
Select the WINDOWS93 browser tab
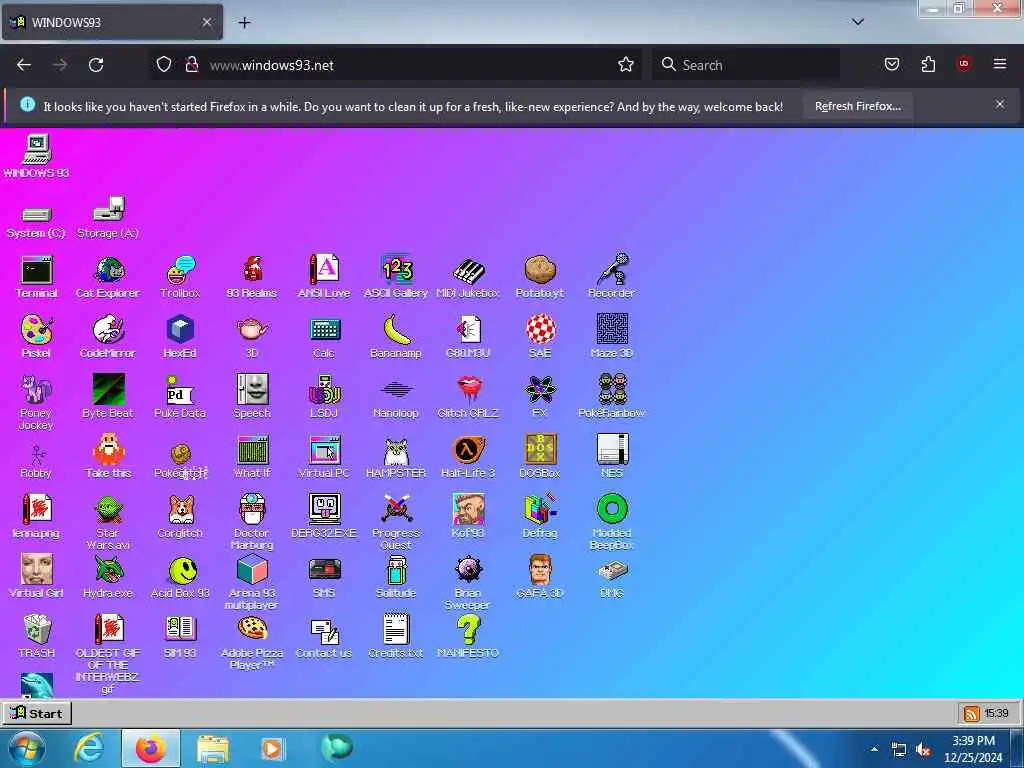112,22
